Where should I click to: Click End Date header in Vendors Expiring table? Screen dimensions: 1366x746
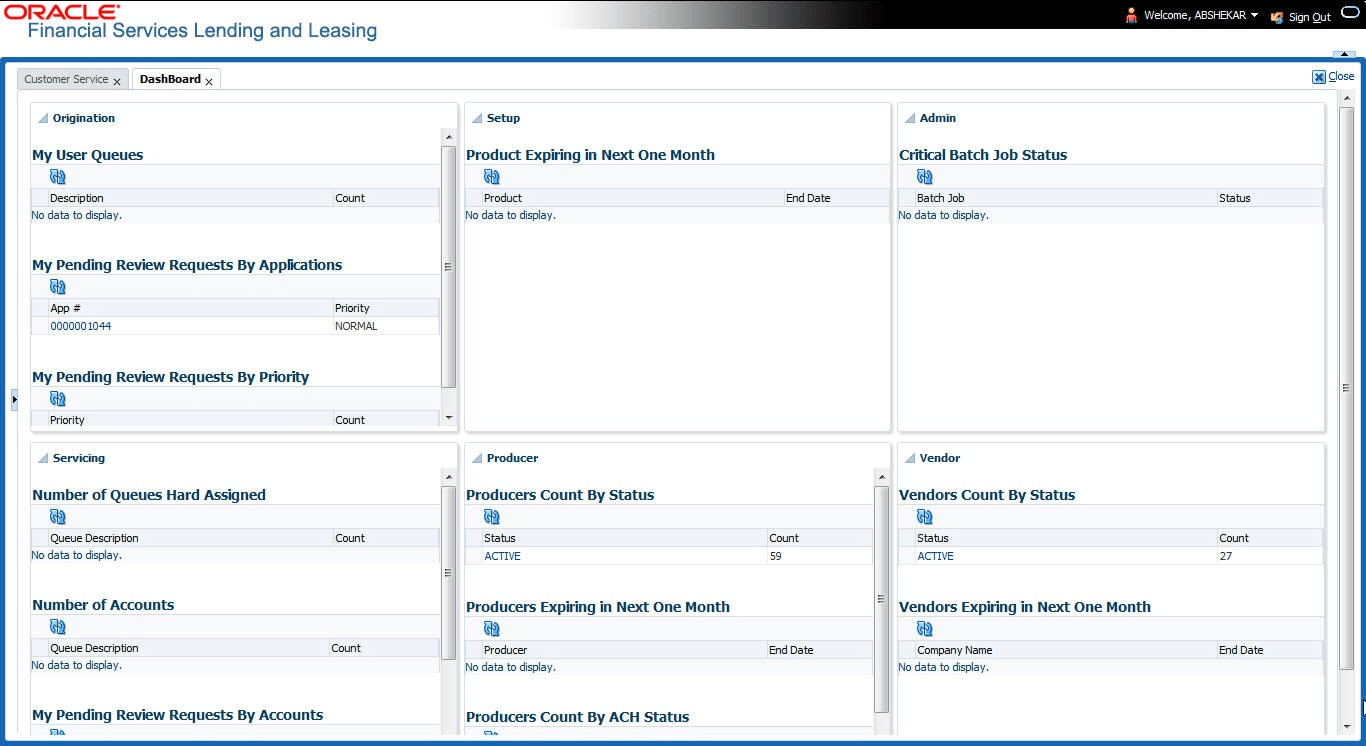tap(1270, 650)
